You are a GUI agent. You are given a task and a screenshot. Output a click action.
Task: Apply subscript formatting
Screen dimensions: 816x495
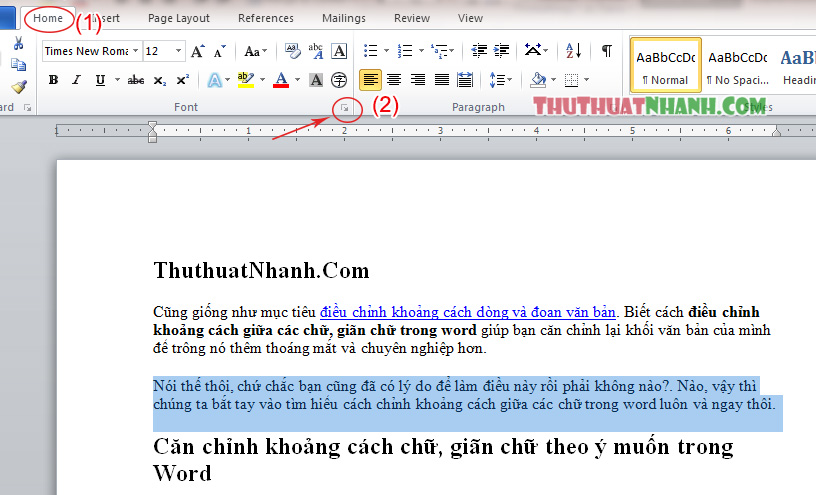159,80
